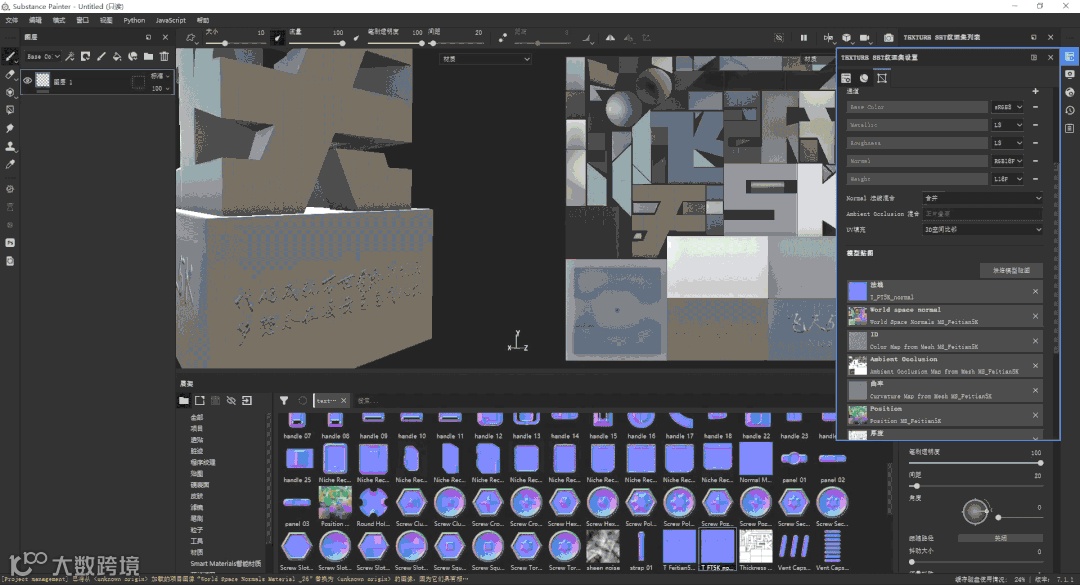Screen dimensions: 1080x585
Task: Open the History clock icon in right dock
Action: (1069, 110)
